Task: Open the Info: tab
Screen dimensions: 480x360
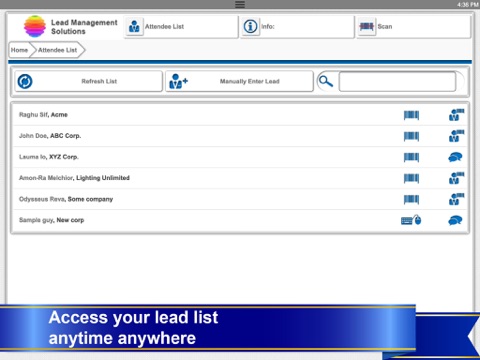Action: point(297,26)
